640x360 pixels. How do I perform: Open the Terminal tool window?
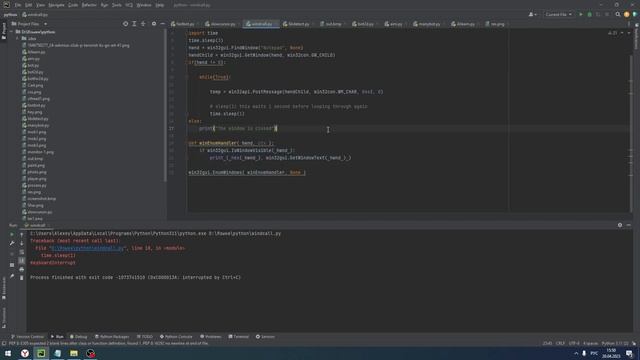click(239, 337)
